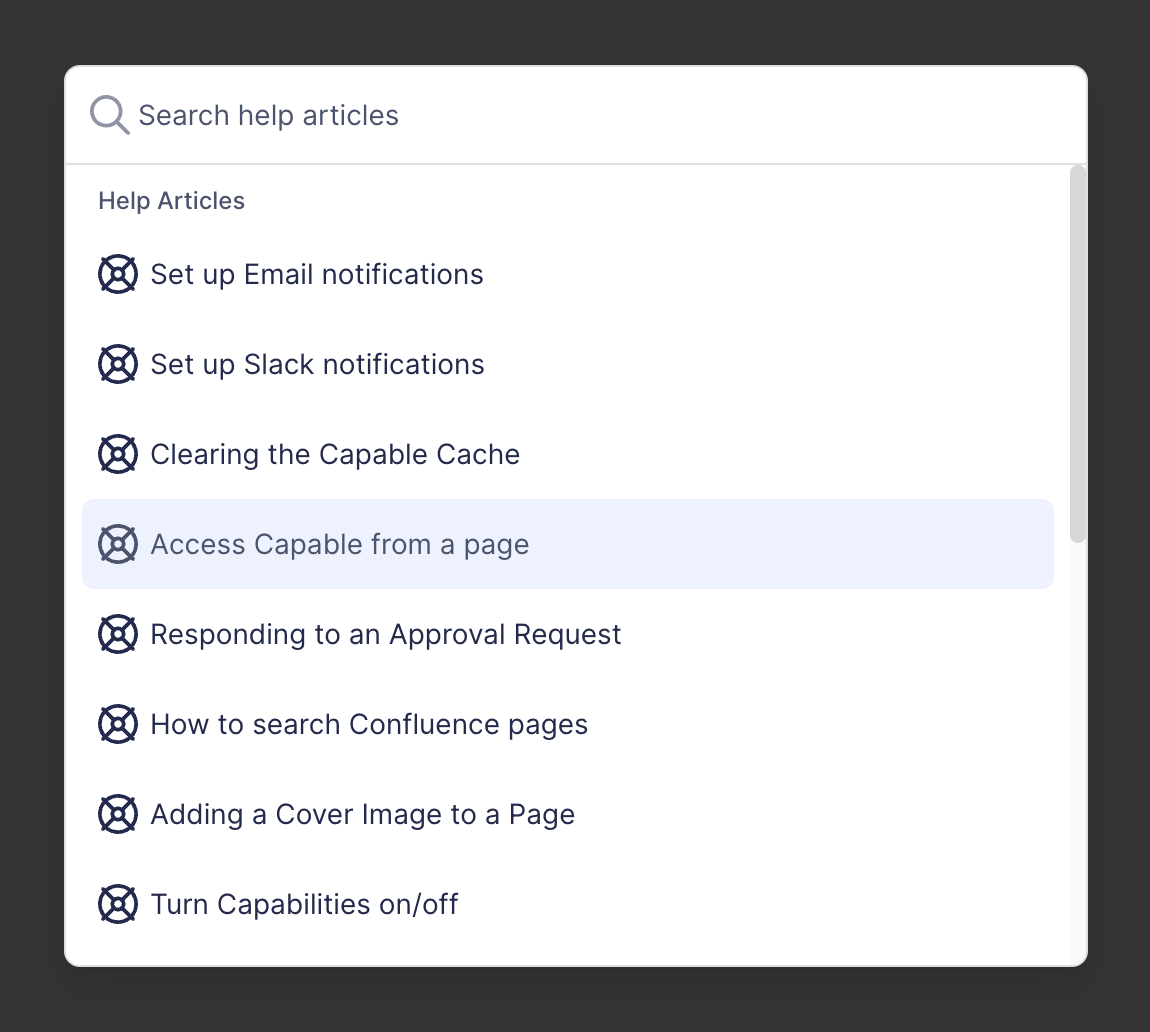Open the Set up Email notifications article
This screenshot has height=1032, width=1150.
click(317, 274)
